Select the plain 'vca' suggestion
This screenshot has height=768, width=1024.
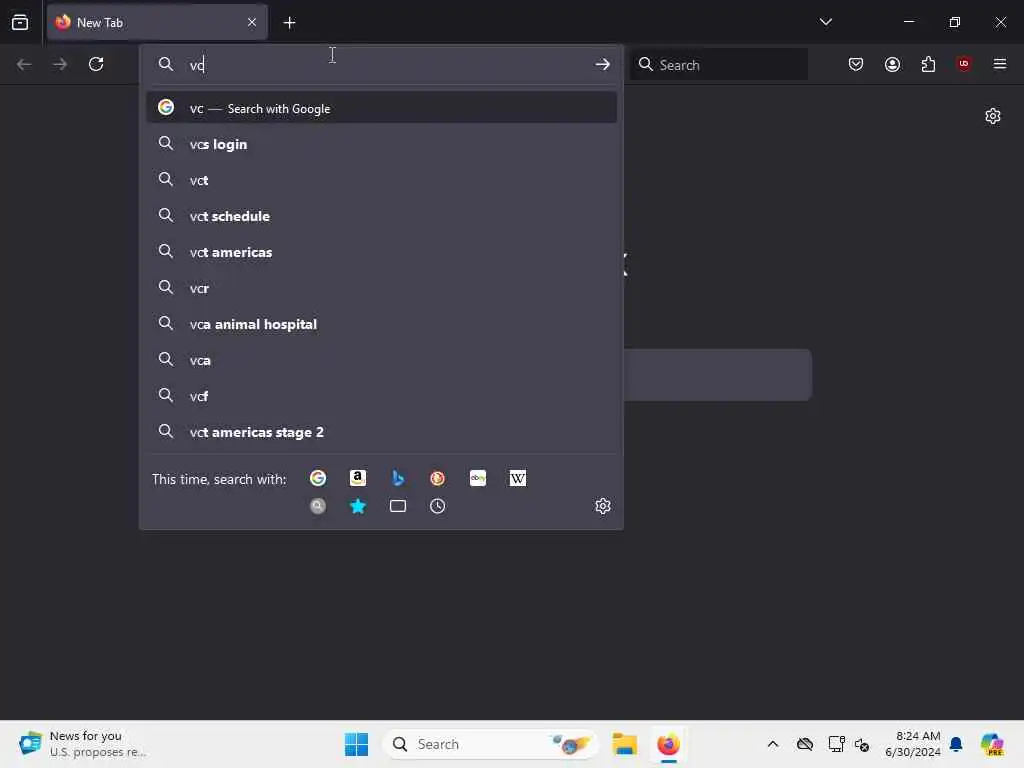pyautogui.click(x=381, y=360)
